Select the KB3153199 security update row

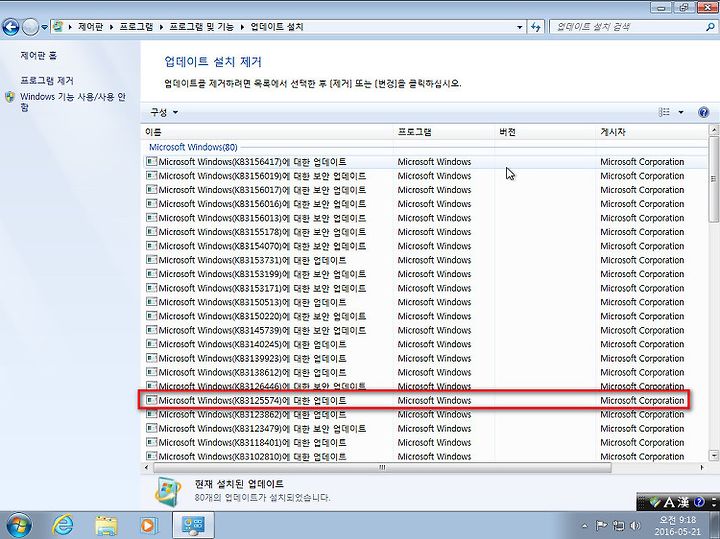coord(425,274)
